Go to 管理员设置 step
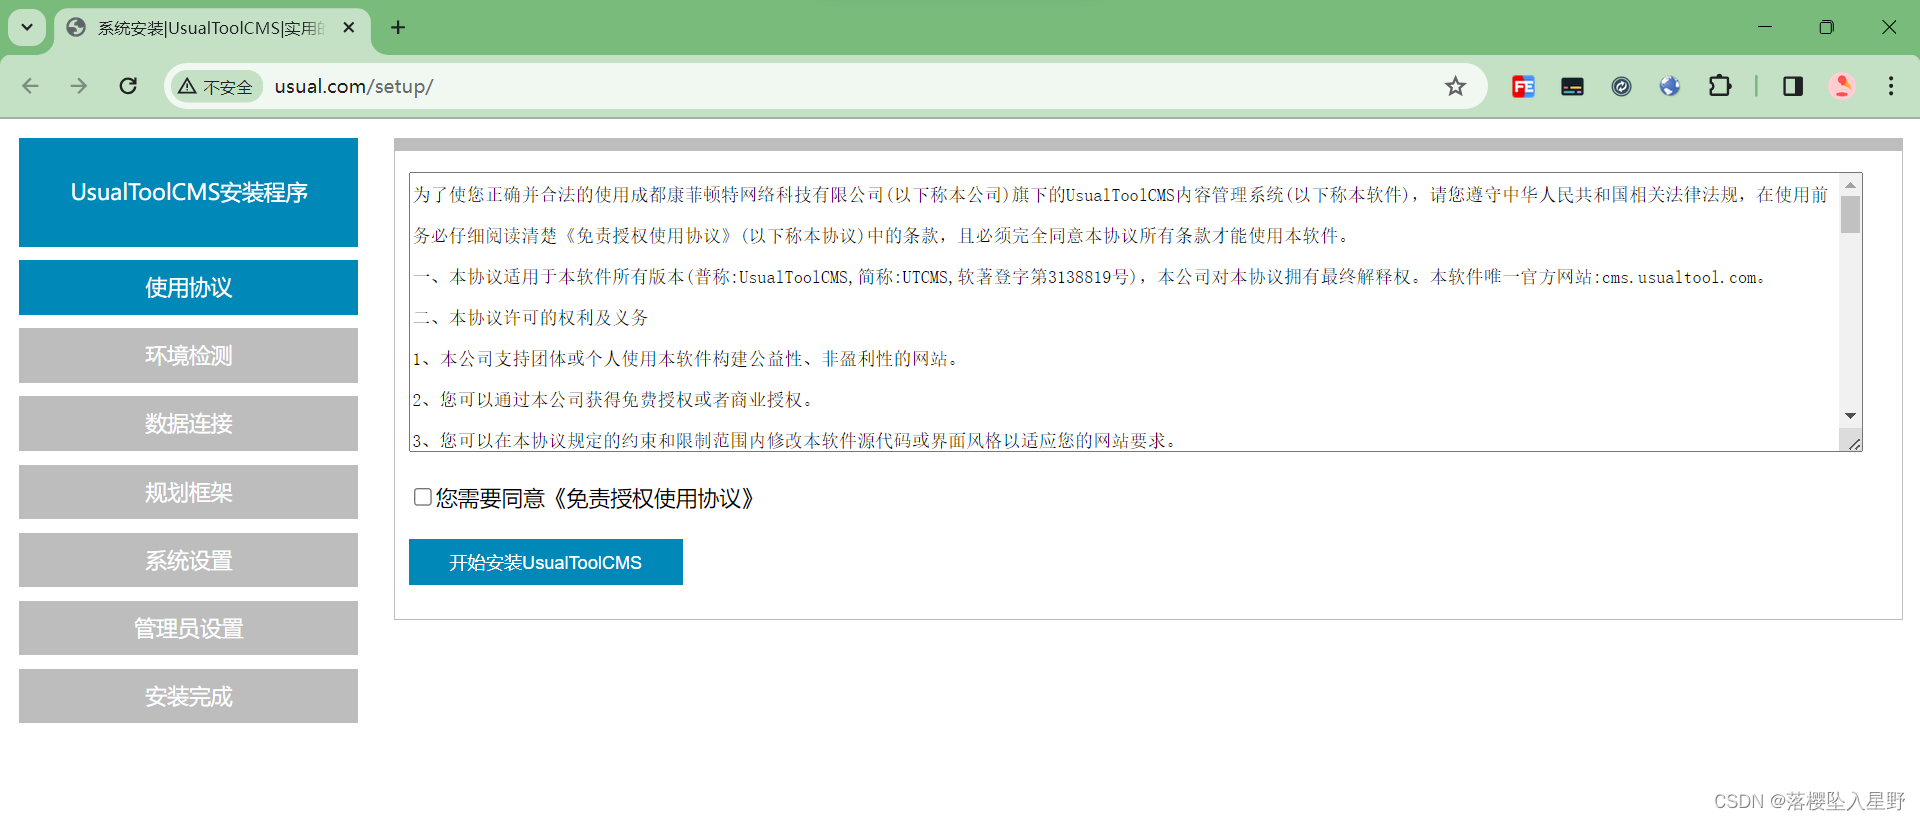Screen dimensions: 1920x821 coord(188,628)
